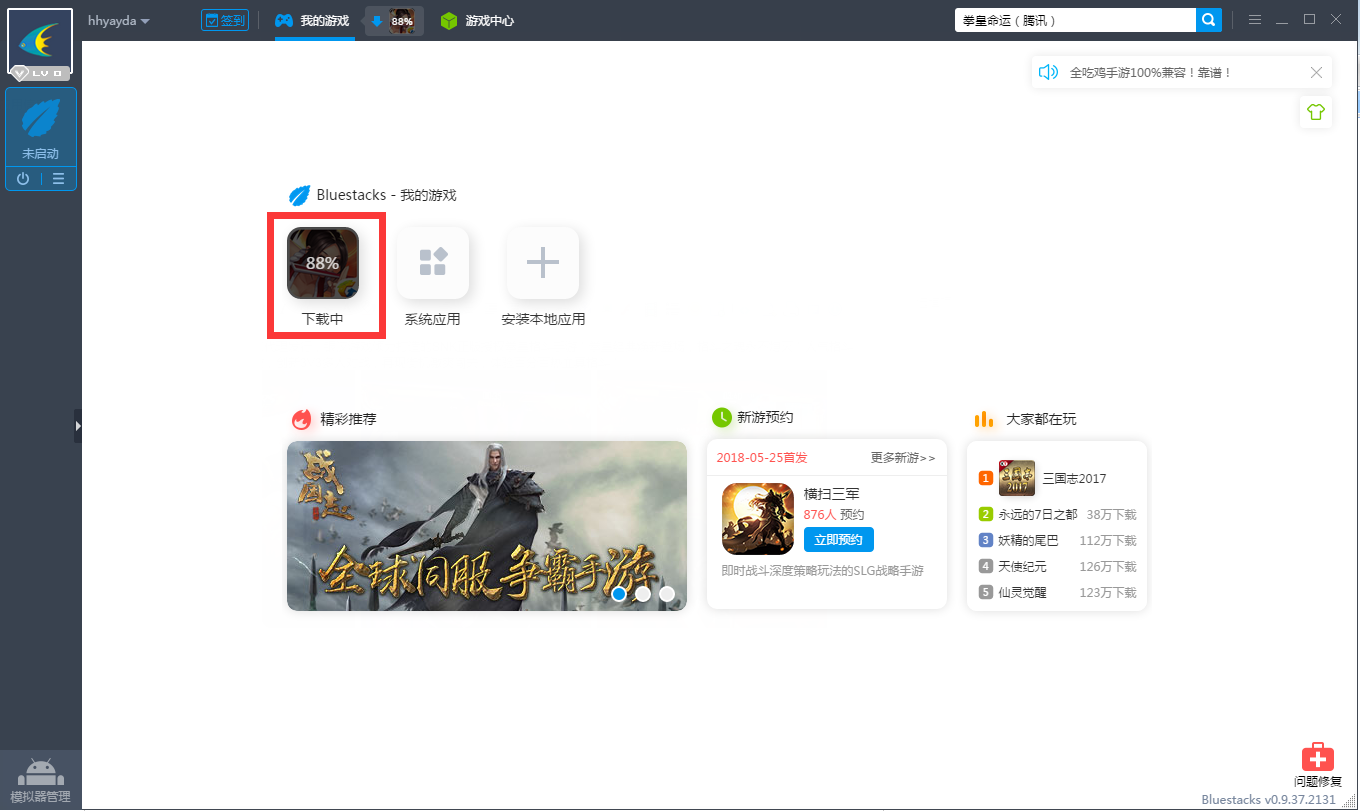1360x811 pixels.
Task: Open the 问题修复 repair tool
Action: point(1317,766)
